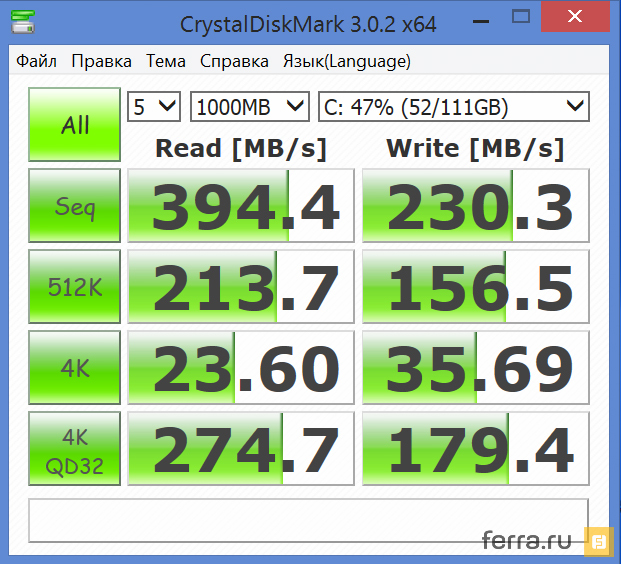
Task: Open the Тема menu
Action: pos(165,61)
